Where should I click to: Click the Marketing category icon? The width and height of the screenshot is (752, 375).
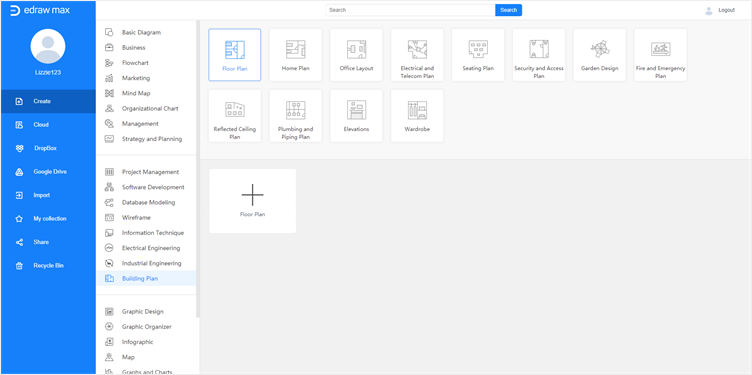pyautogui.click(x=109, y=78)
